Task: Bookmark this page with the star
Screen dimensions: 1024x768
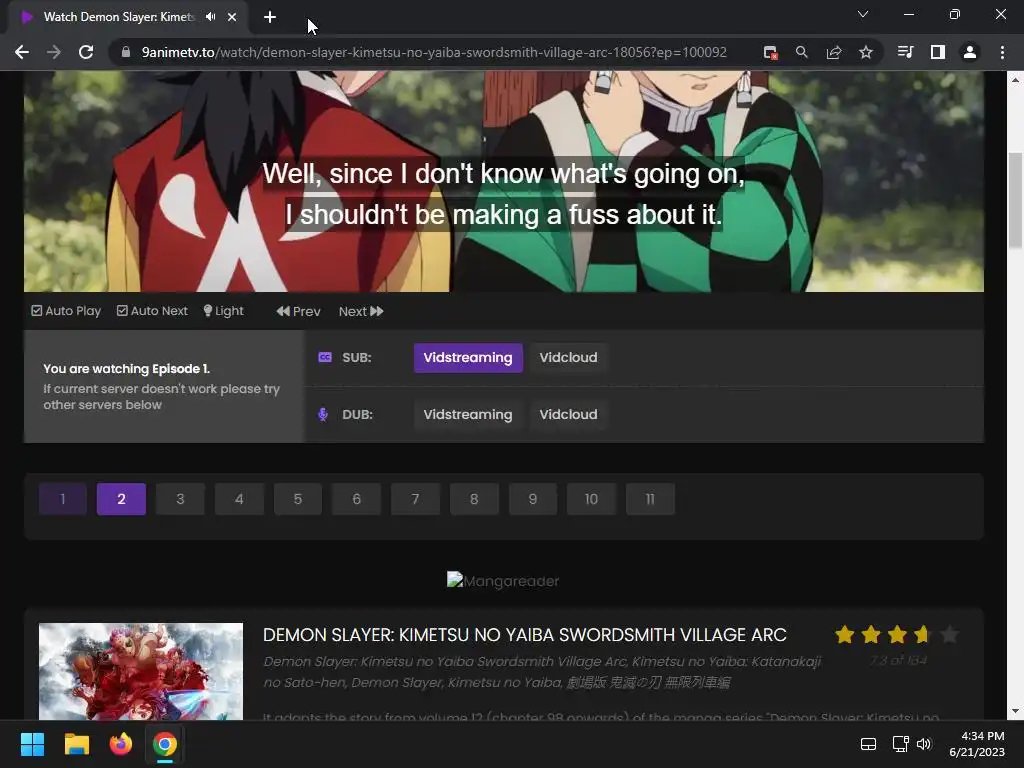Action: tap(866, 52)
